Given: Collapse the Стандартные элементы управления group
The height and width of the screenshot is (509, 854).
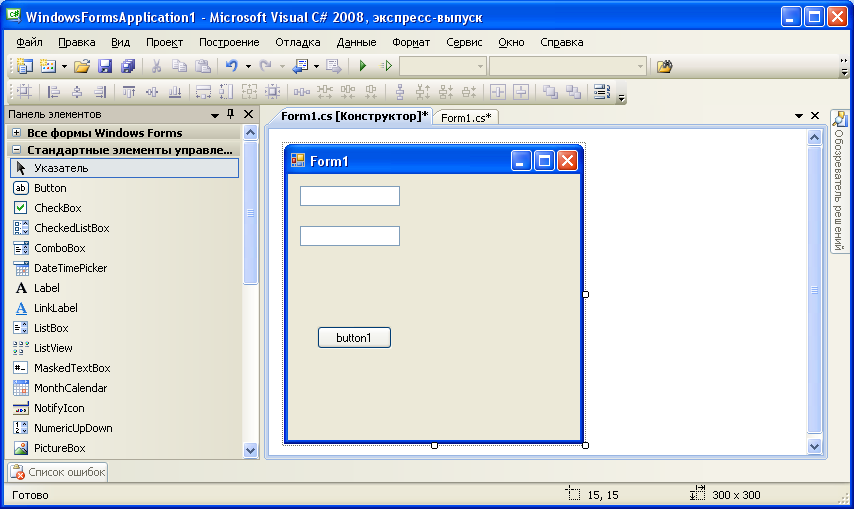Looking at the screenshot, I should click(x=16, y=149).
